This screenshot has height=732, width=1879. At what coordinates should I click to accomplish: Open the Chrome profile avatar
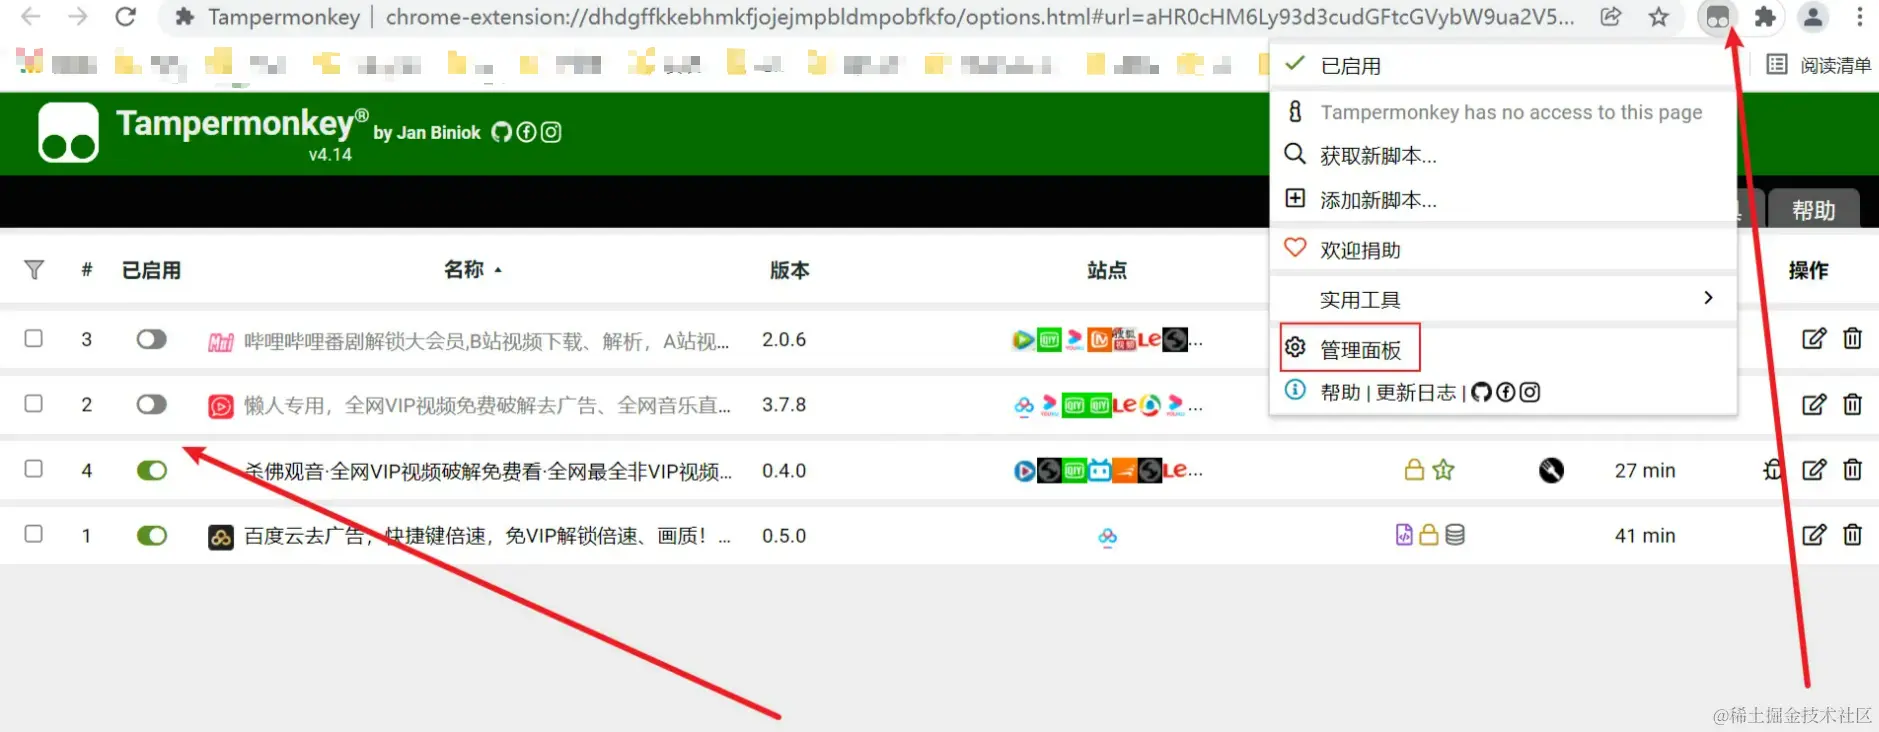[1813, 17]
